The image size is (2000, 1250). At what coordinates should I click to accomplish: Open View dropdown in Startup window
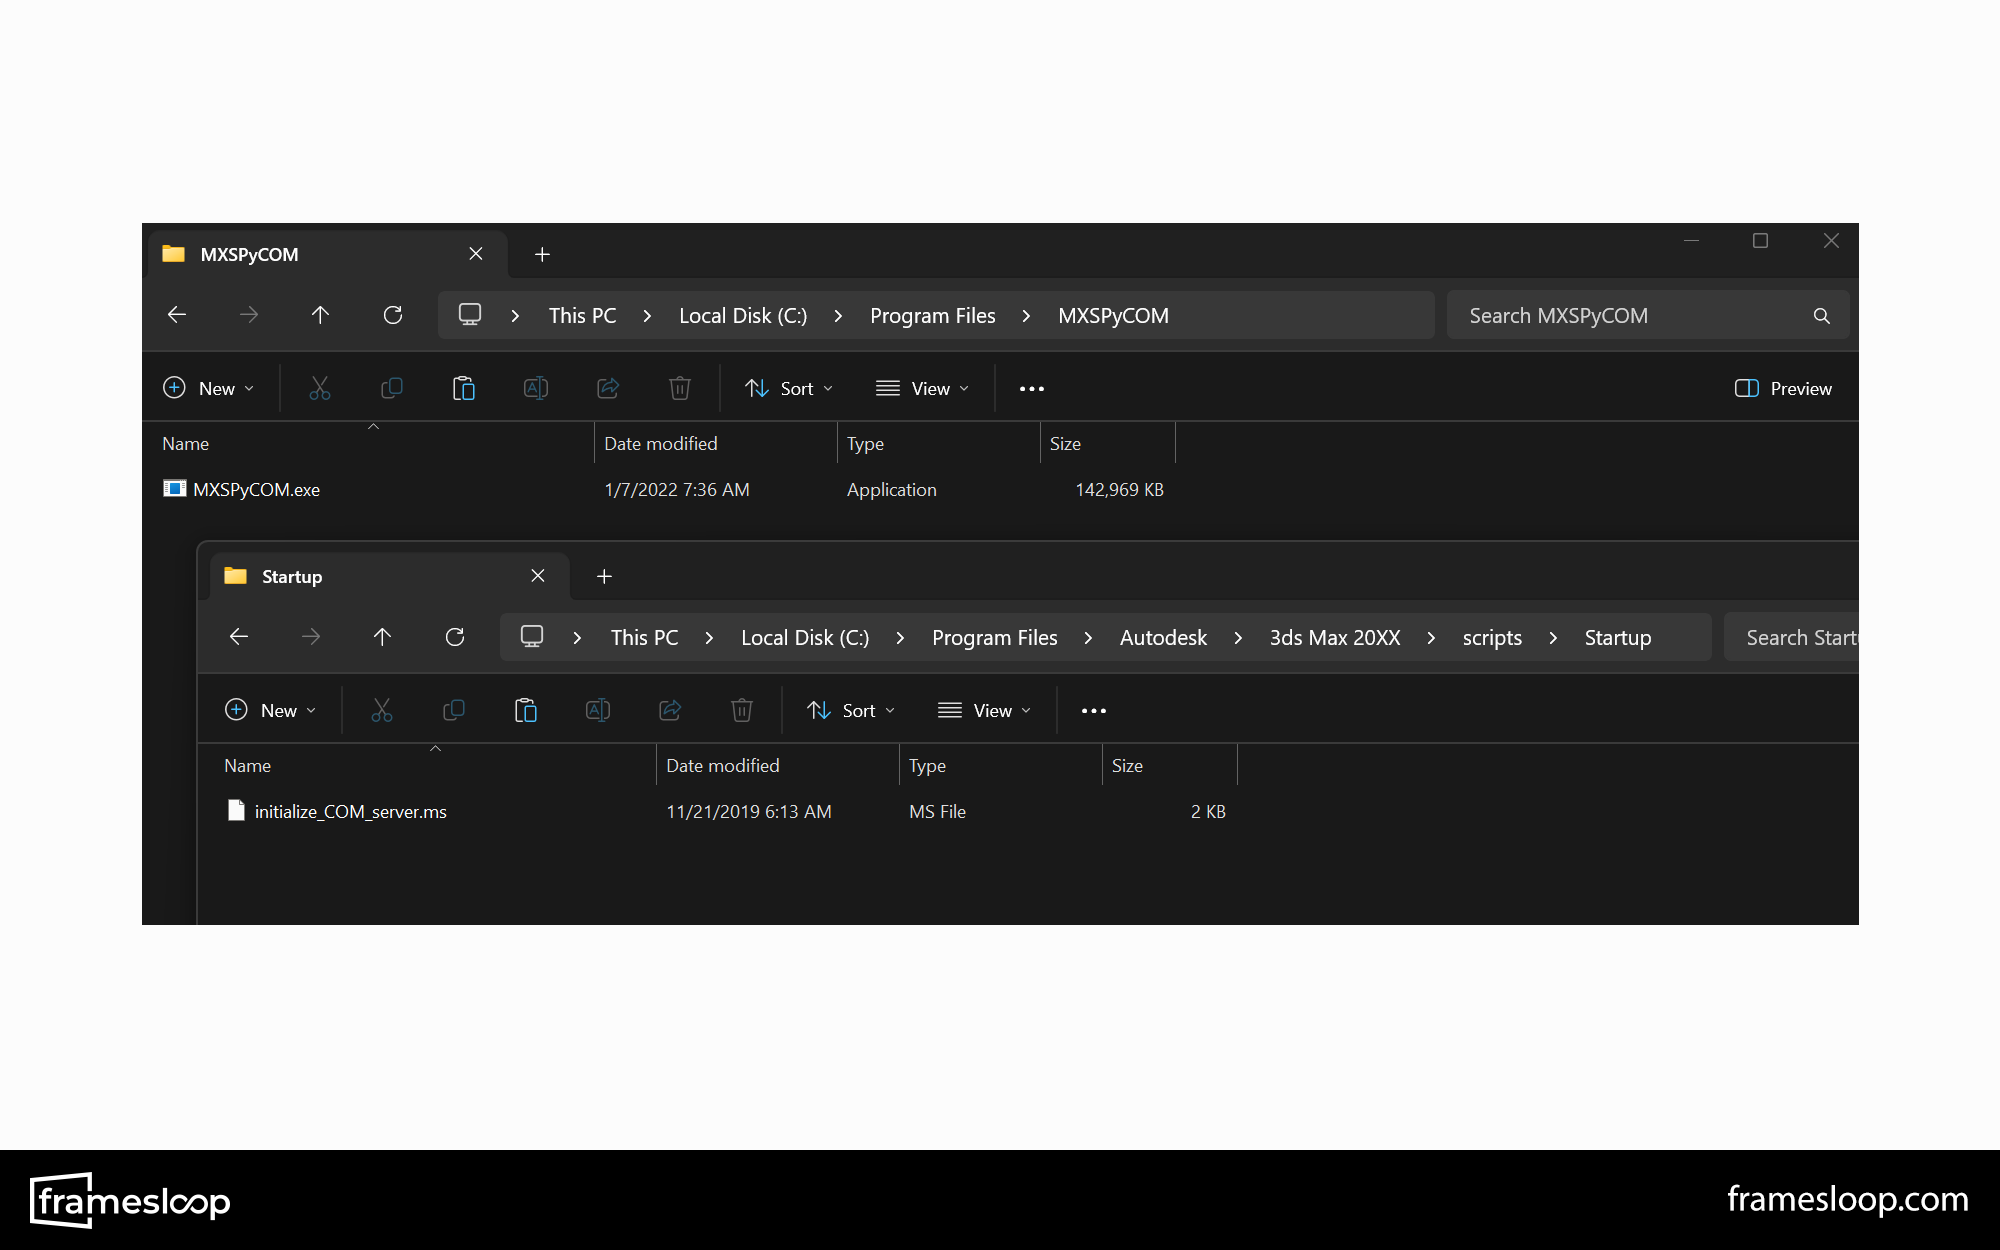(x=984, y=711)
